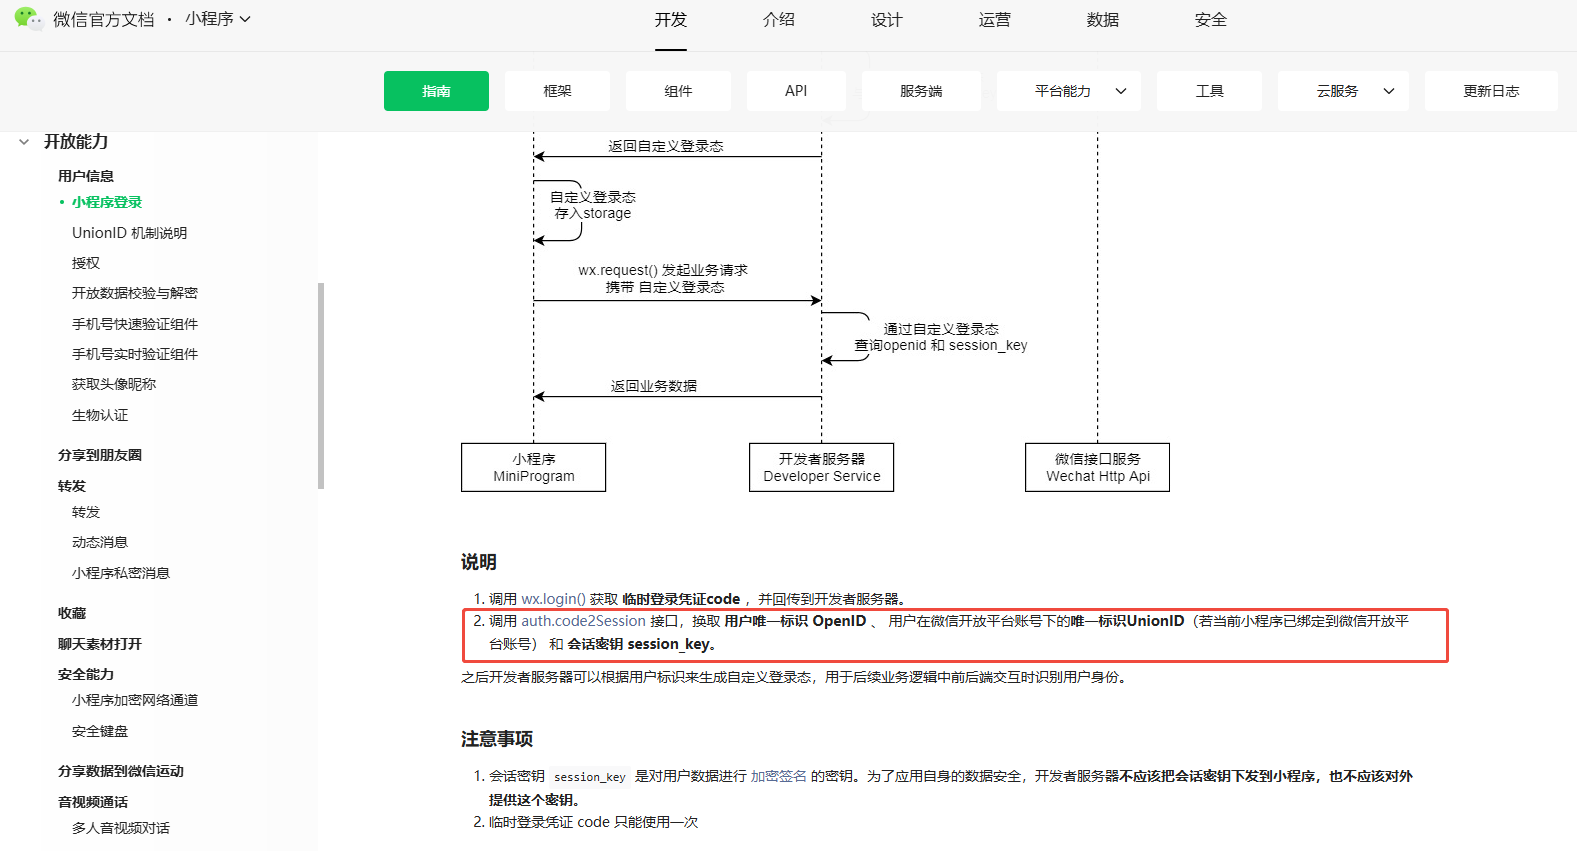This screenshot has width=1577, height=851.
Task: Open 聊天素材打开 in the sidebar
Action: click(x=100, y=644)
